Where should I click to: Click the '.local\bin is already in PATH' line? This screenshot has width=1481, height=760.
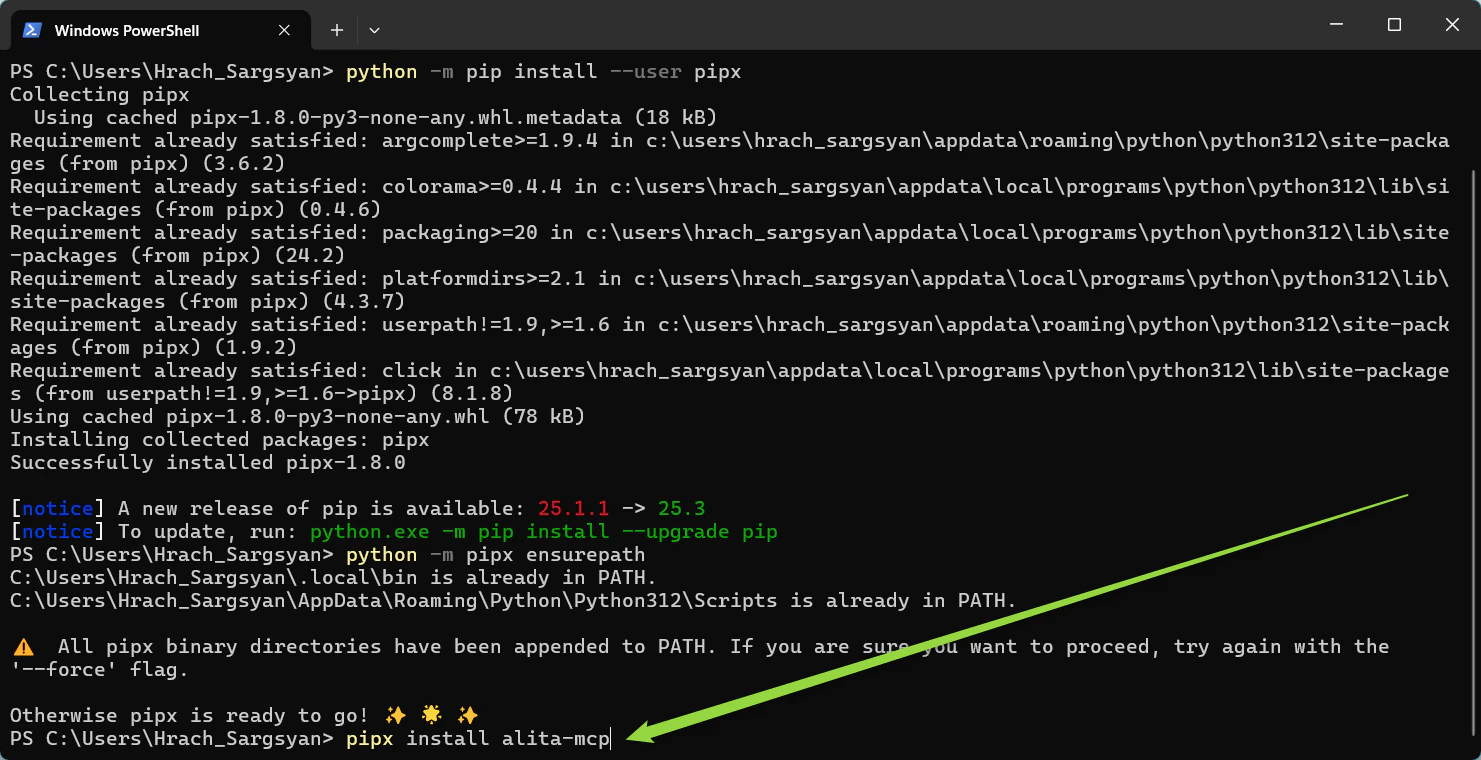(x=333, y=578)
